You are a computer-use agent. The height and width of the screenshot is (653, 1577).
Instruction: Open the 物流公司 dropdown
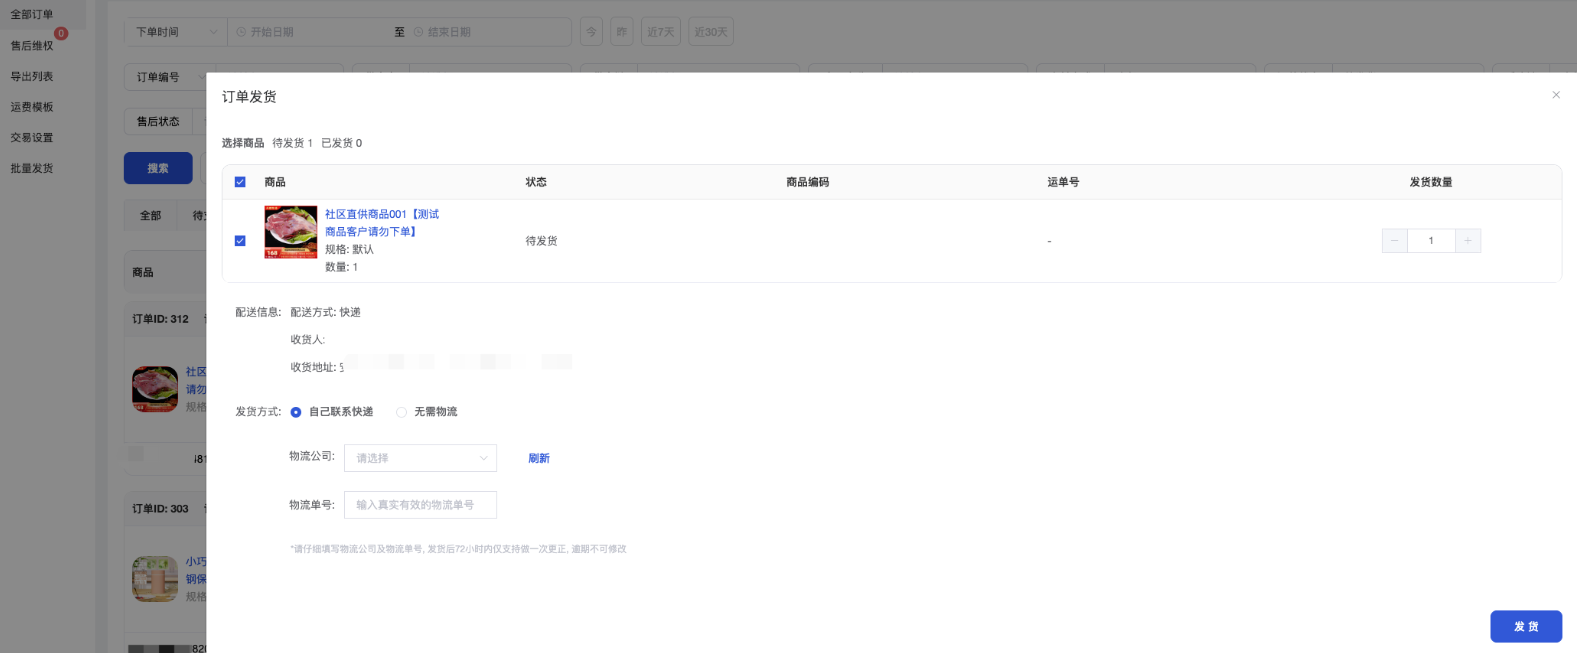[x=420, y=458]
